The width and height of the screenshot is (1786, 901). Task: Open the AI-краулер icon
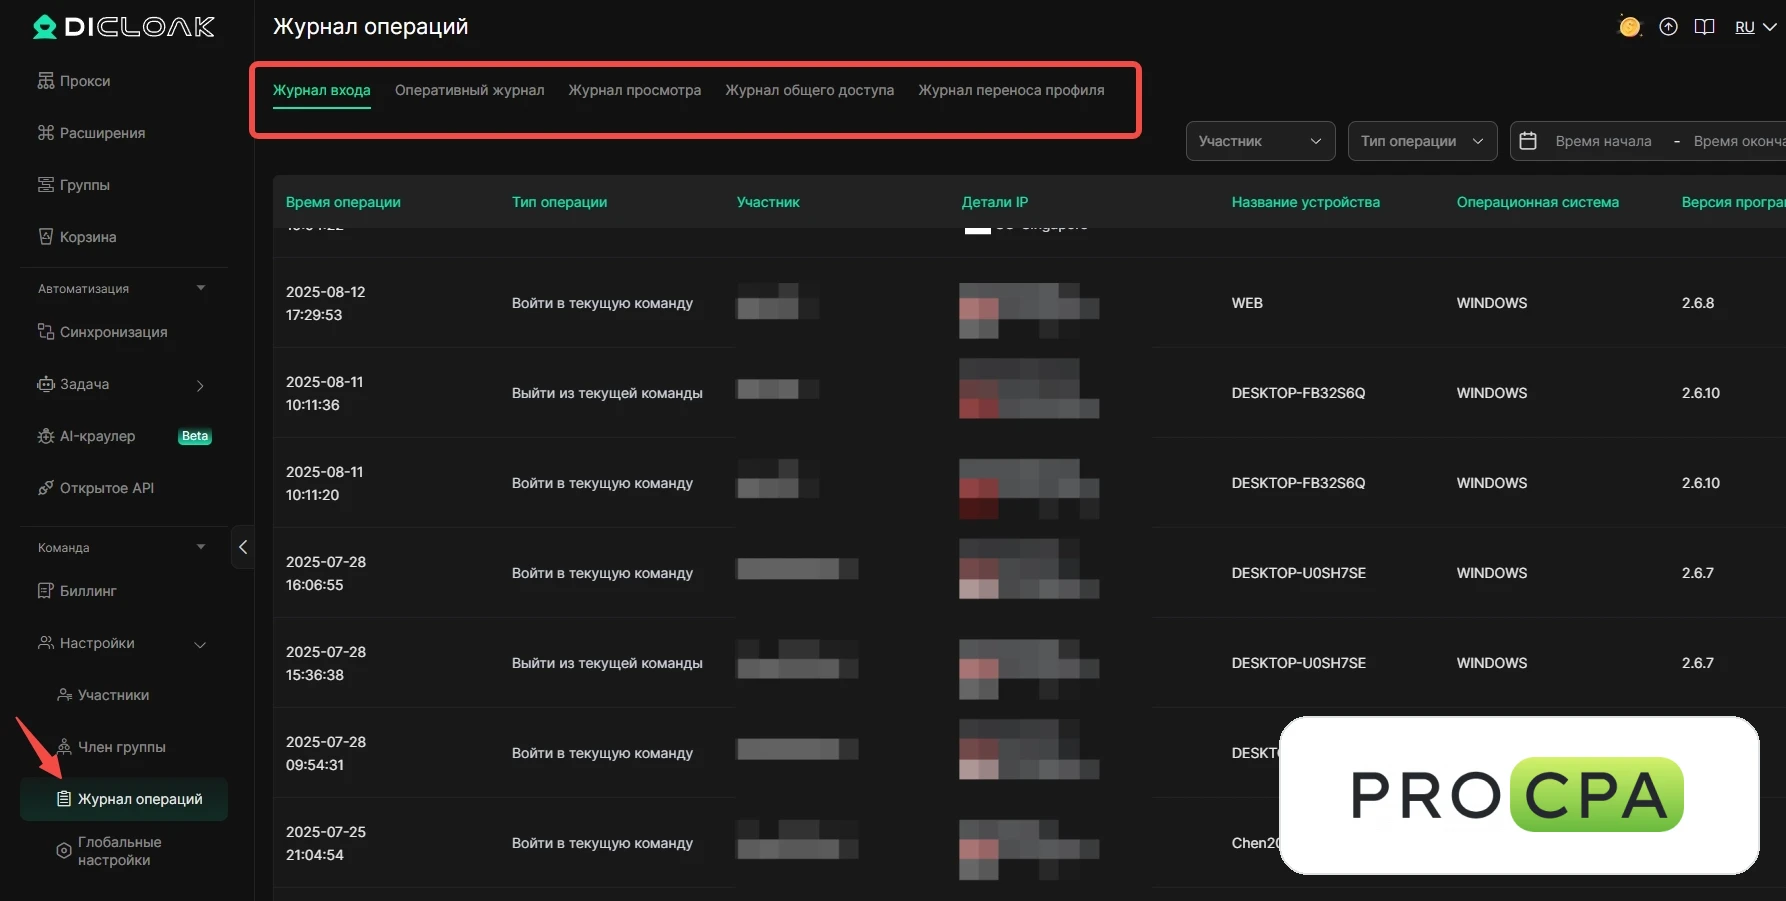46,436
